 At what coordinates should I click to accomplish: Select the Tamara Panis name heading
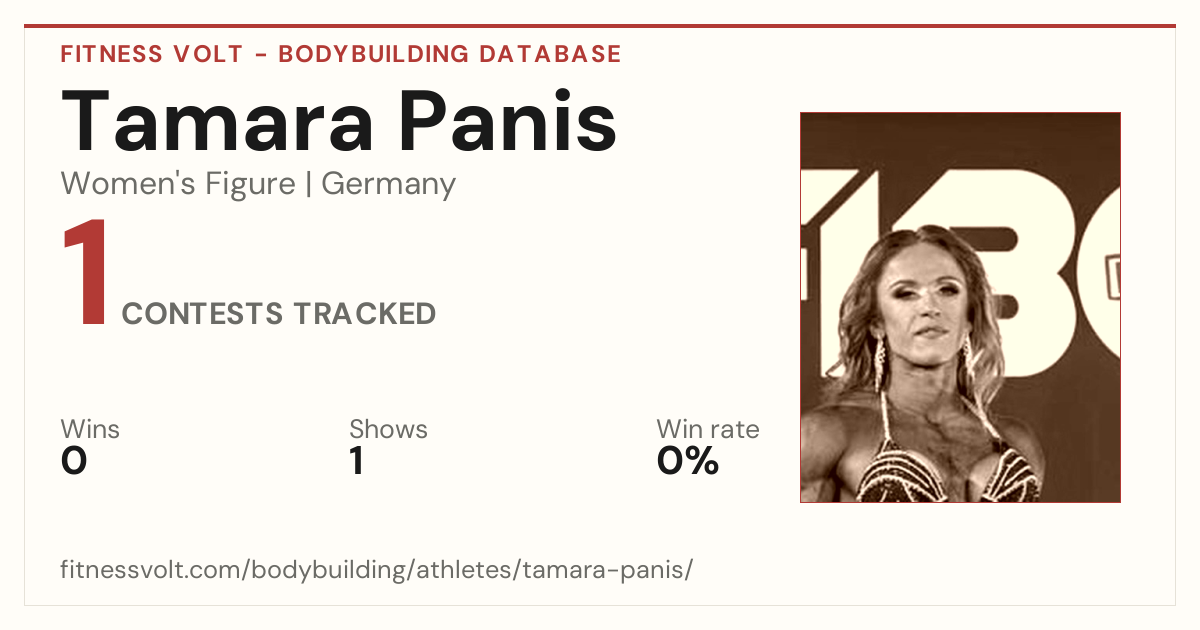[x=339, y=120]
